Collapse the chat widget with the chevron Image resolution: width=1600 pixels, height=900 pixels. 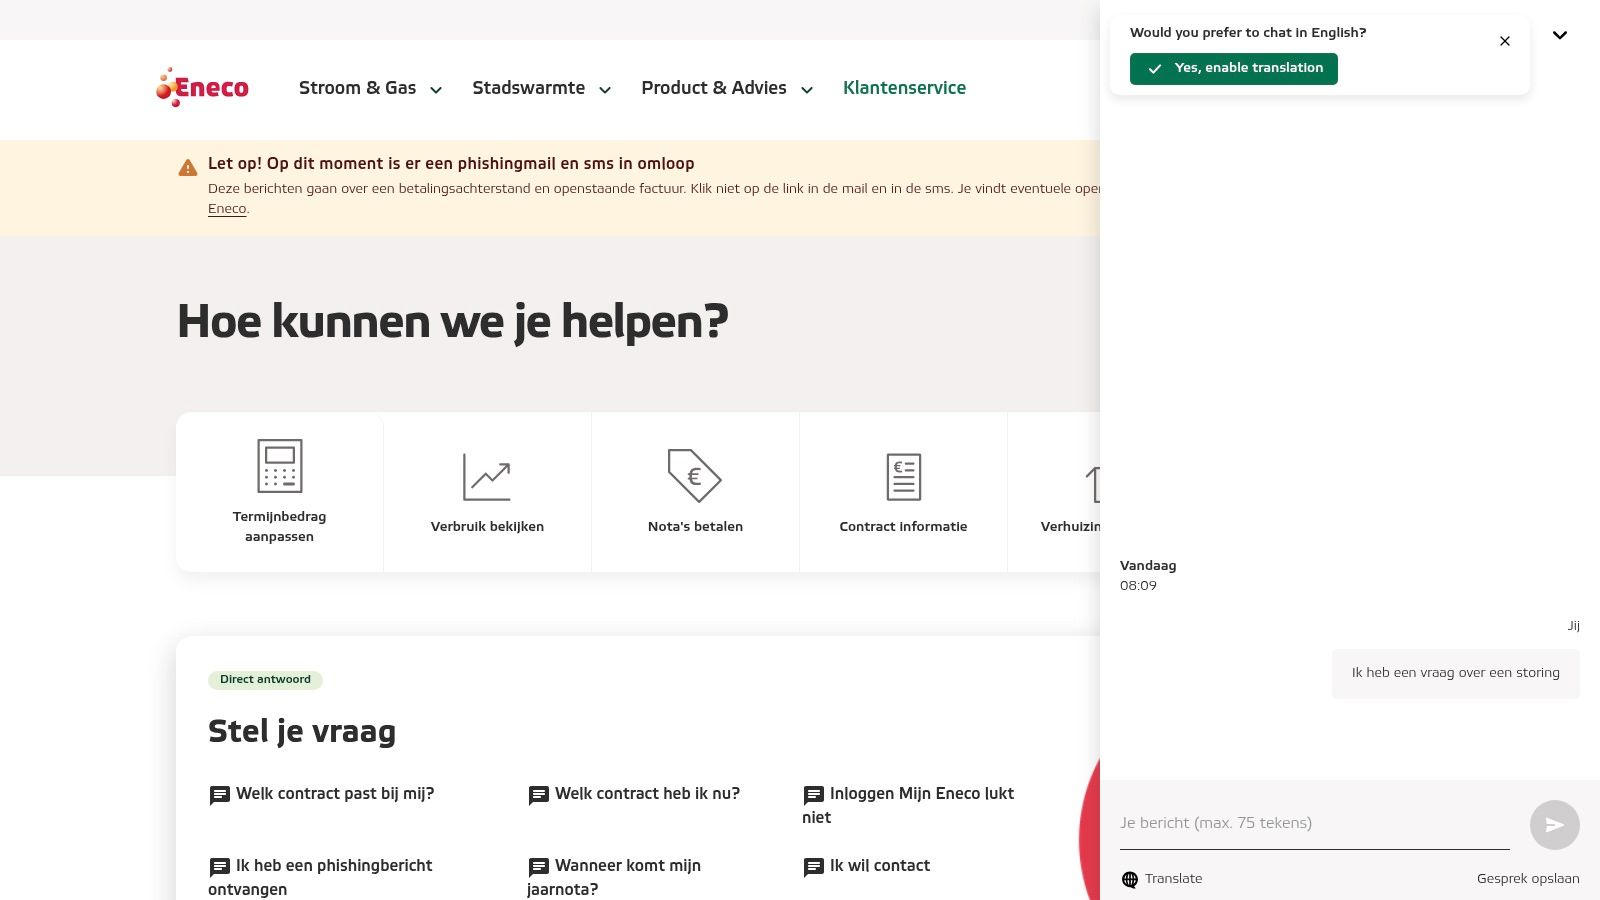(1559, 35)
